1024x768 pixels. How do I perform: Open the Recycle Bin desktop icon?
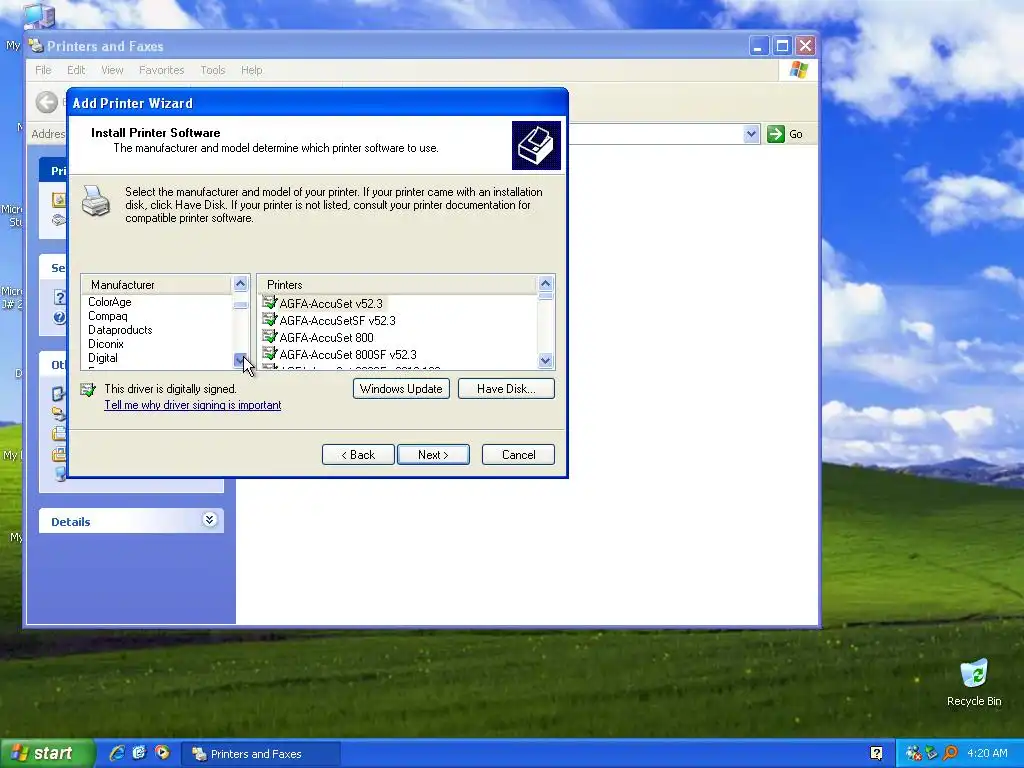(974, 682)
